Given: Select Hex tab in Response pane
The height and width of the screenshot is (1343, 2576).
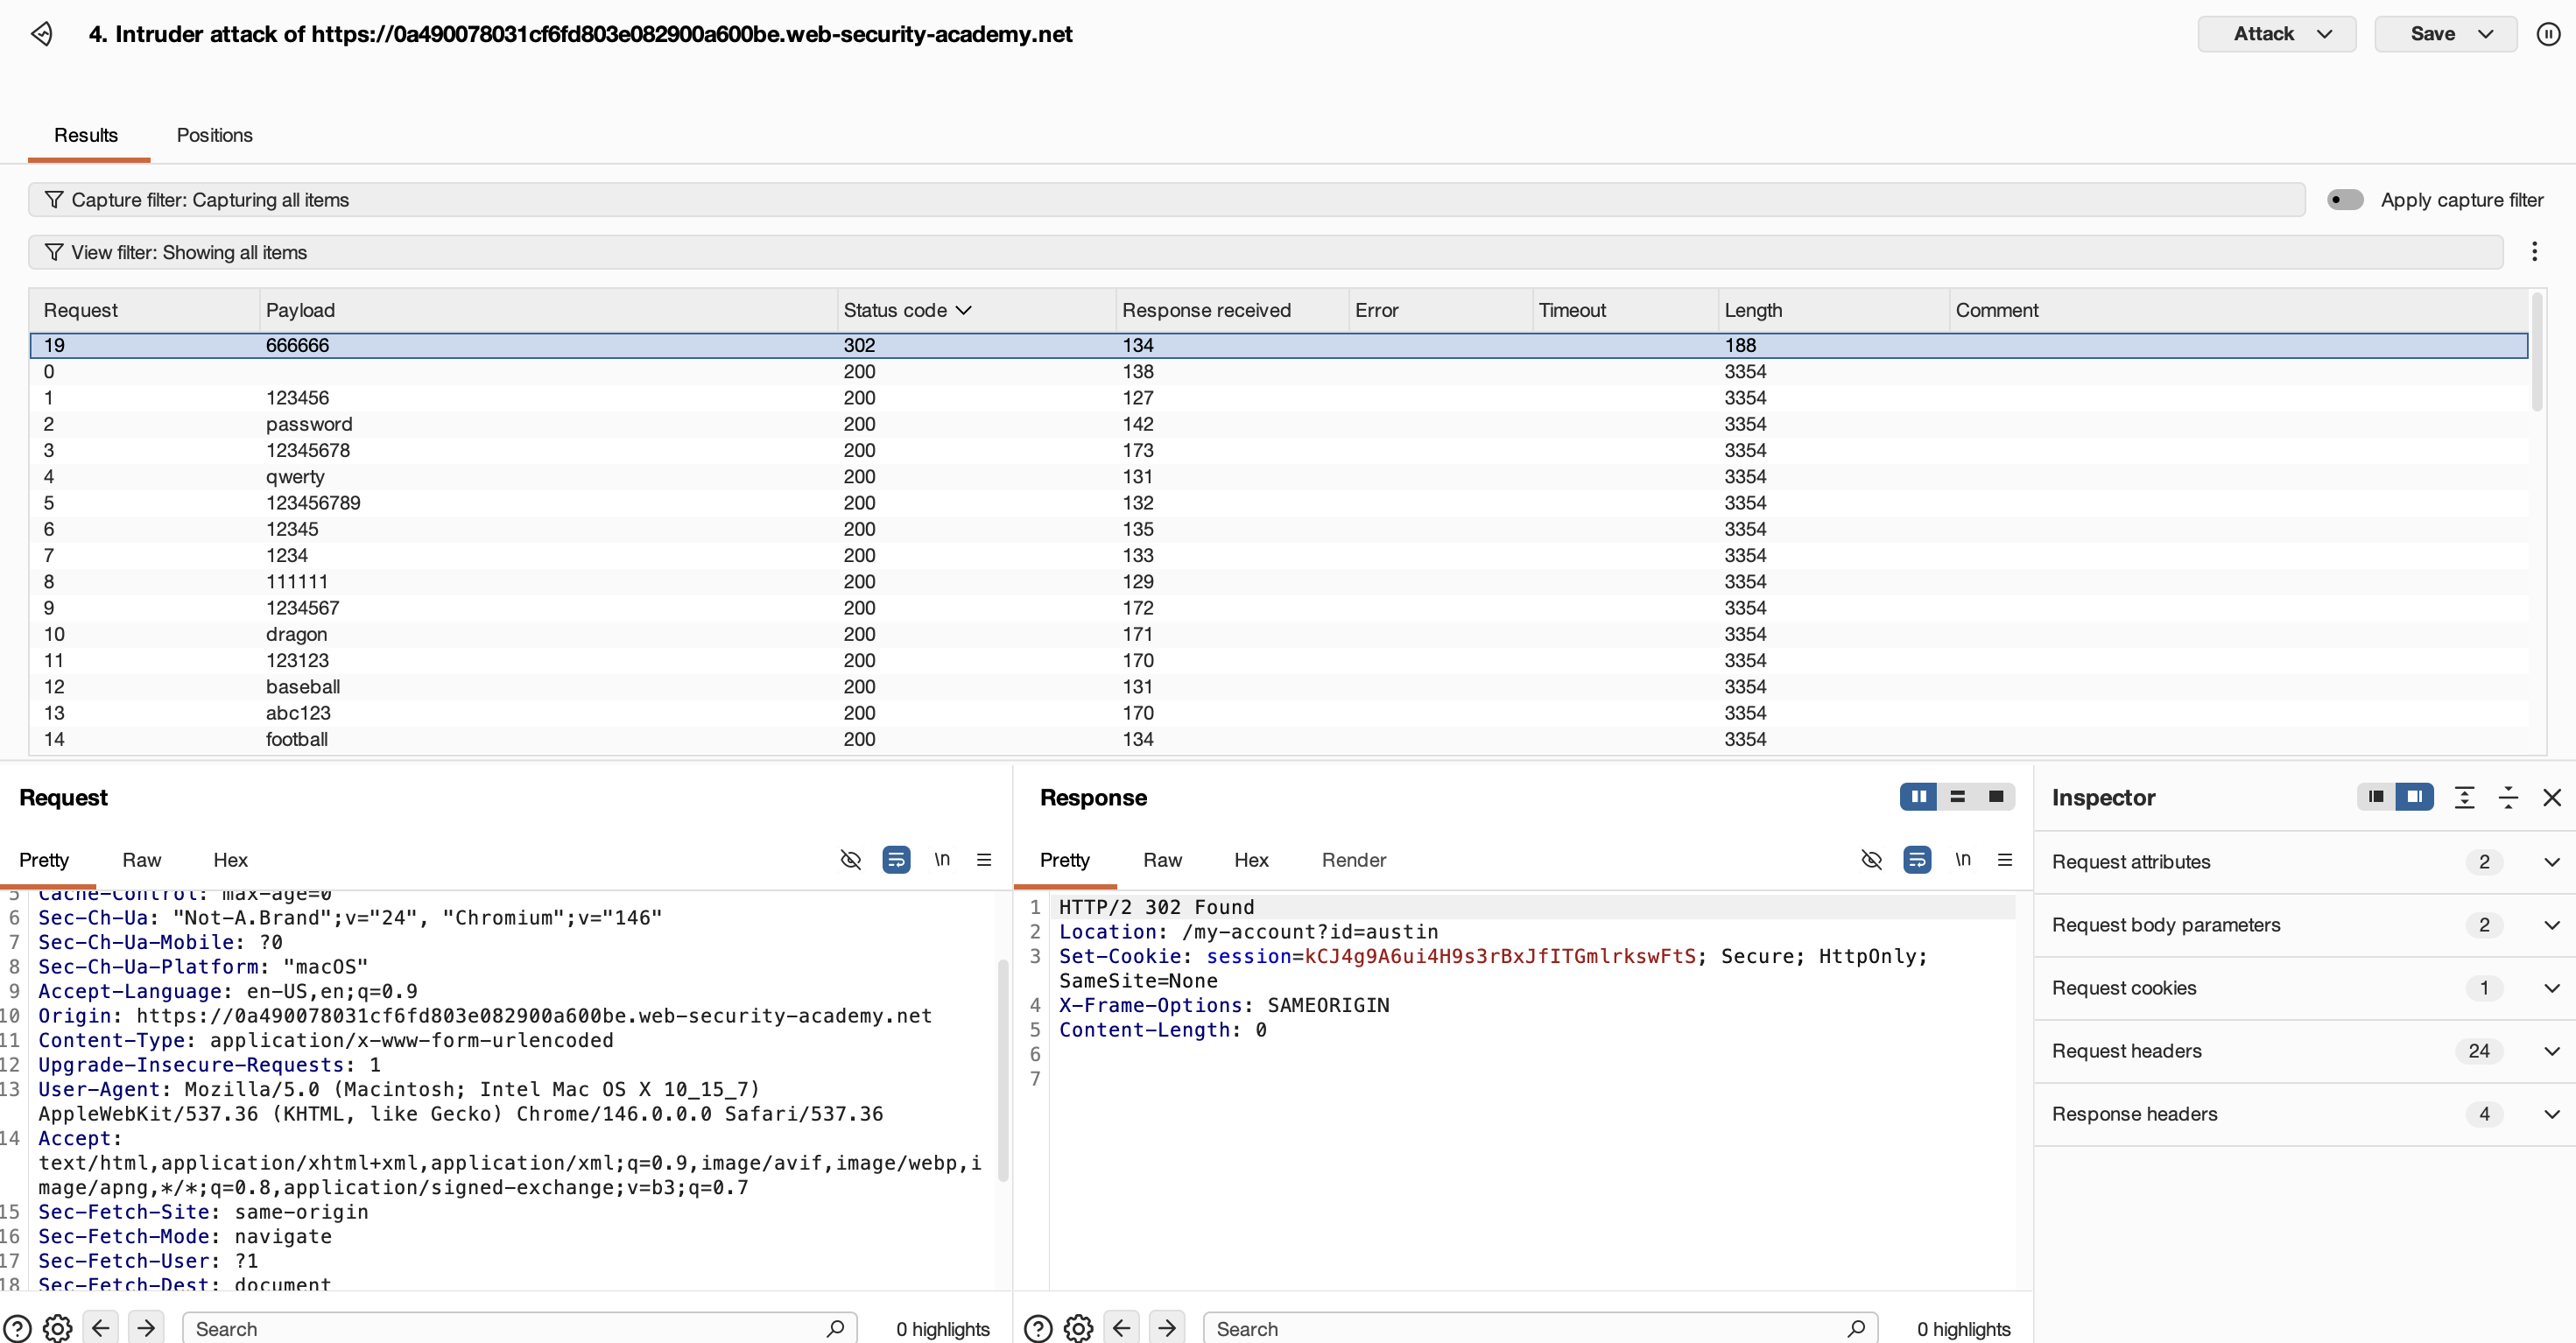Looking at the screenshot, I should [1250, 860].
